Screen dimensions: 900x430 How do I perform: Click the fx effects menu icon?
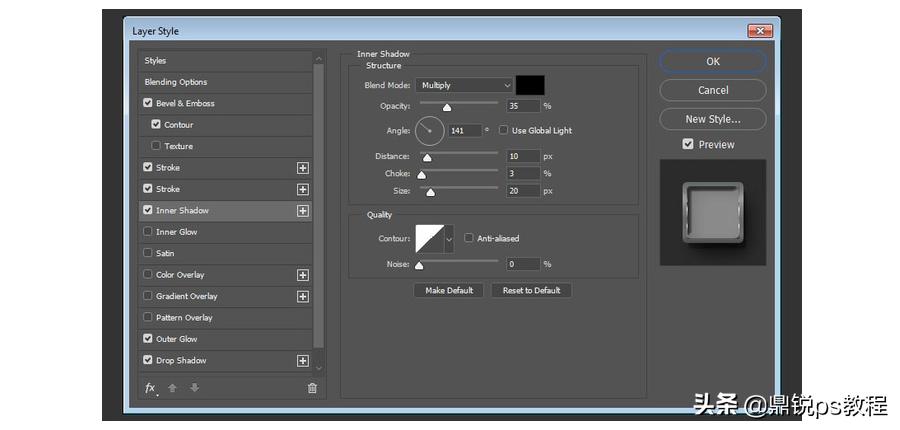coord(150,389)
